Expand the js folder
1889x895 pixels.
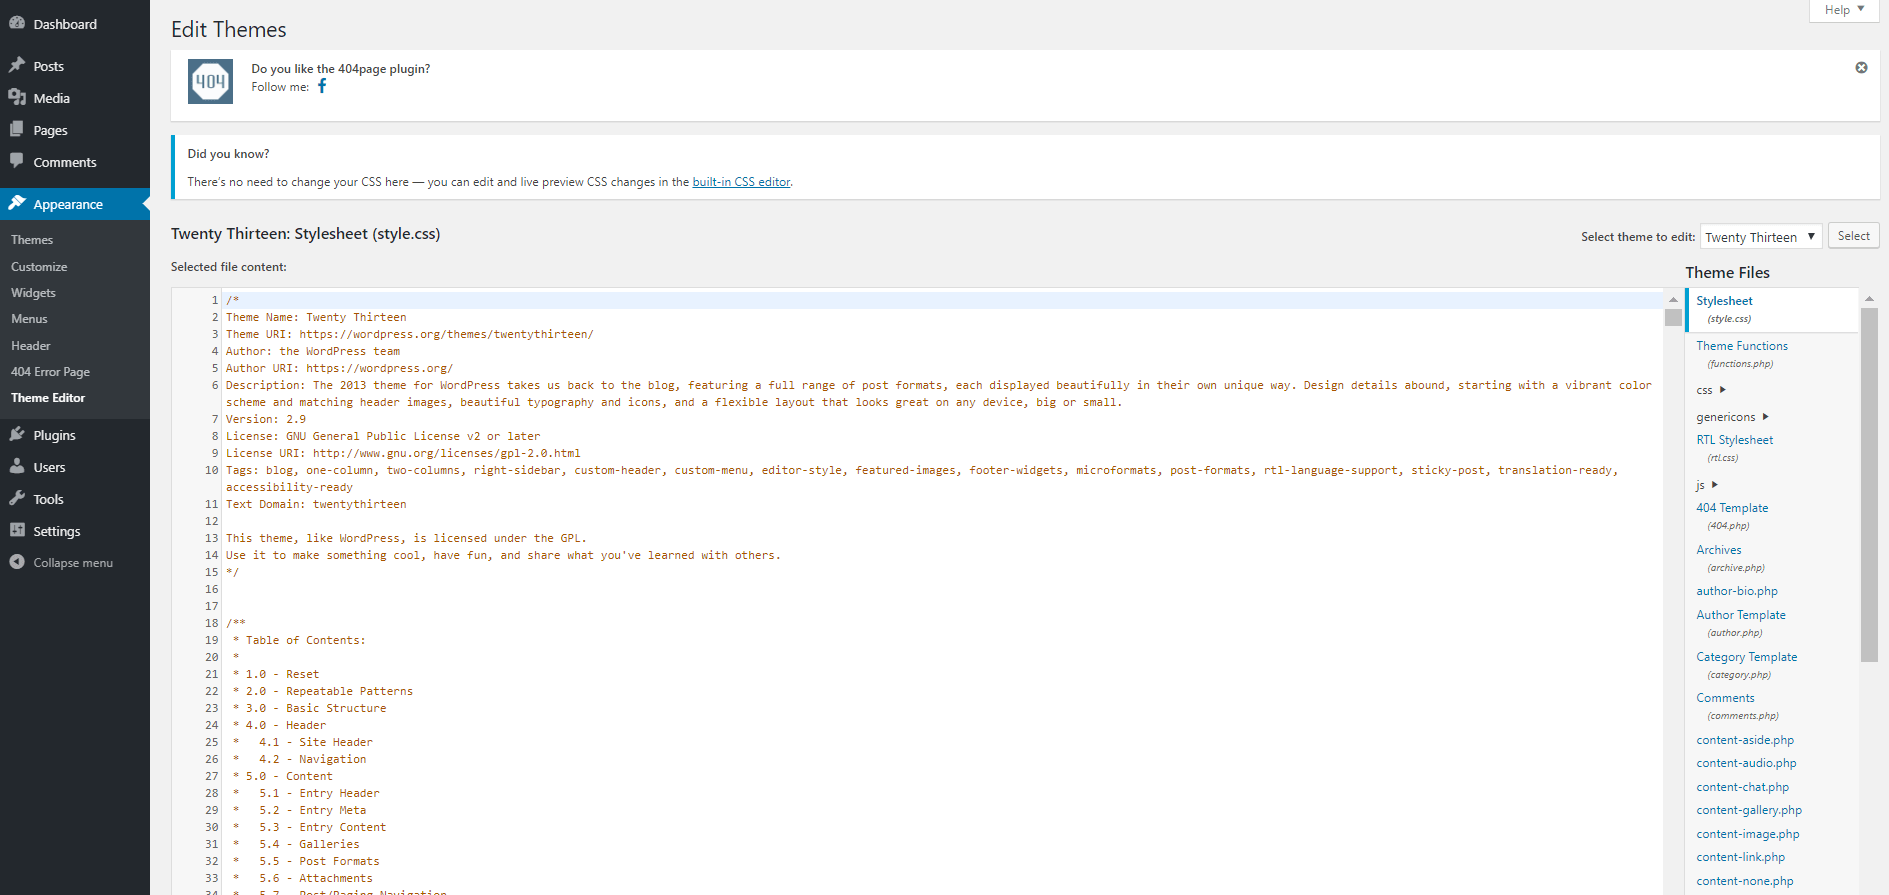tap(1706, 485)
